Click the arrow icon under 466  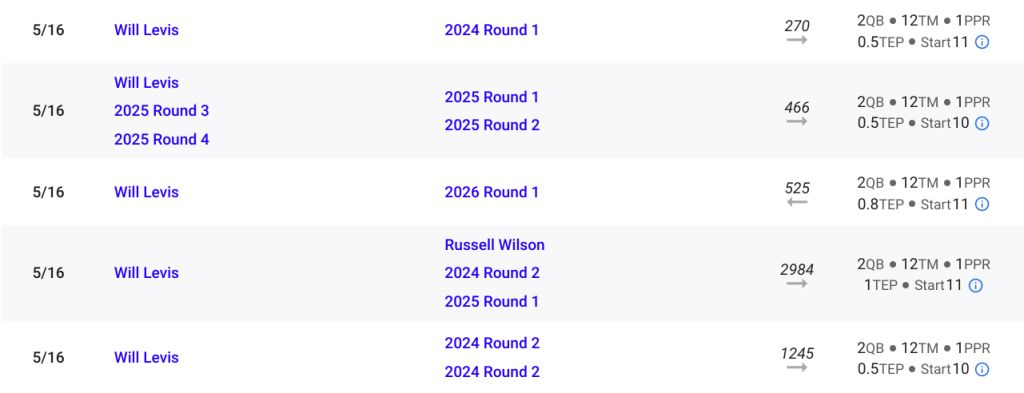pos(797,121)
